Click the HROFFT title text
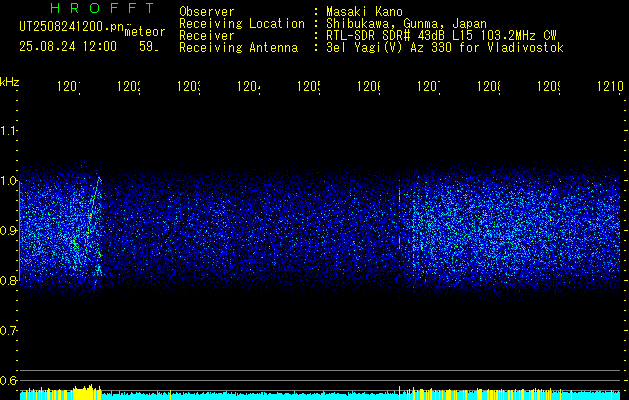 102,8
